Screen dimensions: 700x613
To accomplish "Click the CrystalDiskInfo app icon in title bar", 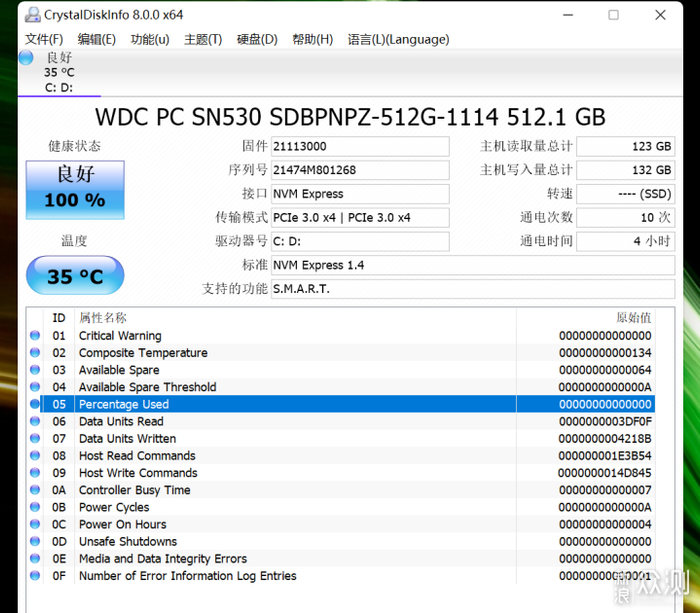I will click(33, 15).
